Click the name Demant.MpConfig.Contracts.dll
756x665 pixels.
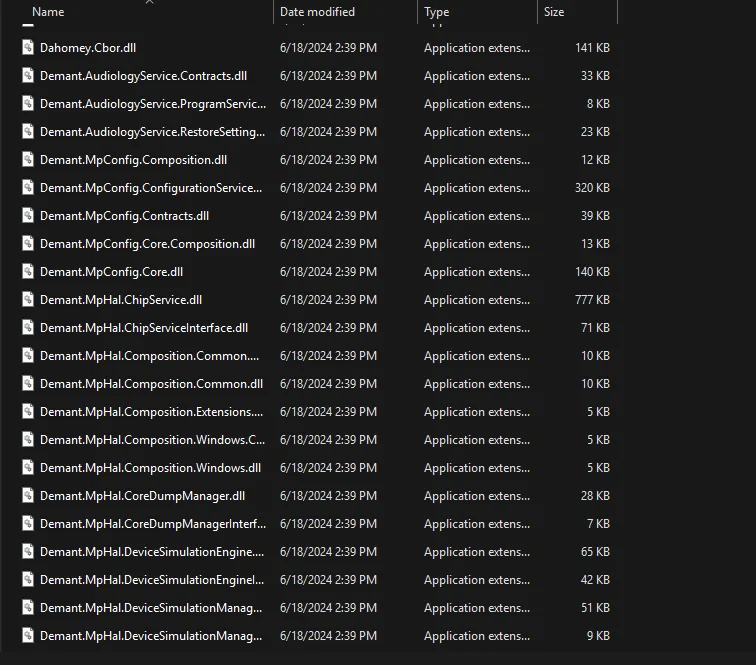click(x=124, y=216)
